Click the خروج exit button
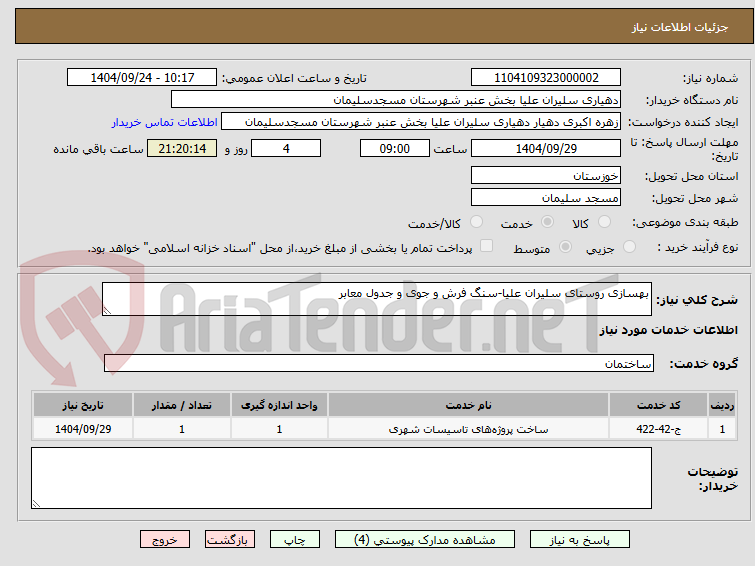The width and height of the screenshot is (755, 566). 165,540
